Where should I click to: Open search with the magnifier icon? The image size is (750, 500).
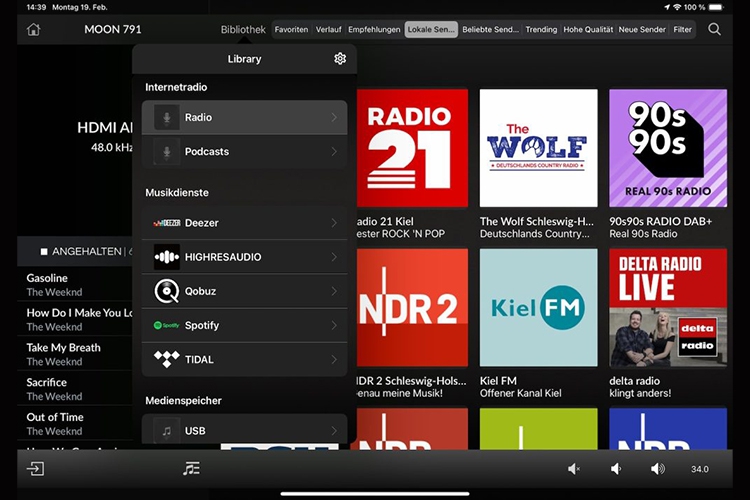tap(714, 29)
